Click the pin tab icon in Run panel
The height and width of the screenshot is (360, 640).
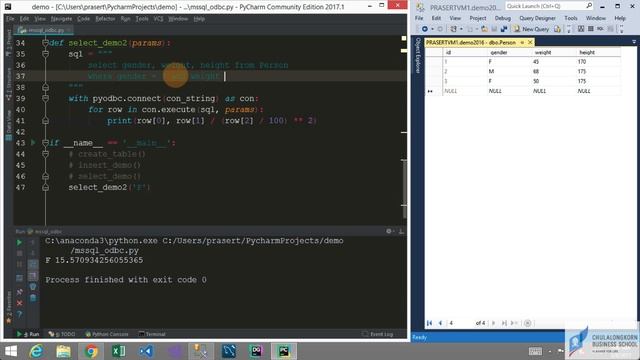(x=19, y=292)
